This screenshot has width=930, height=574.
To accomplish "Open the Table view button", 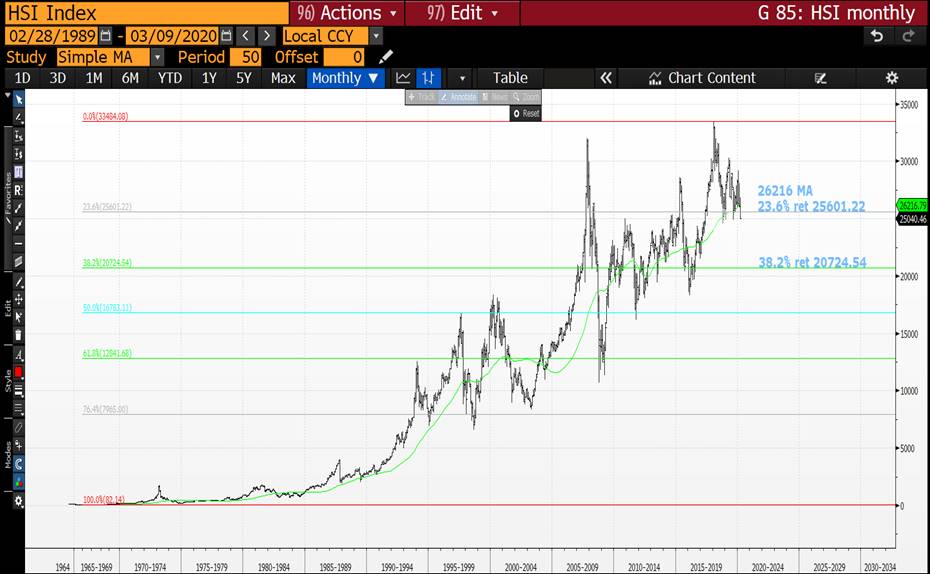I will pos(510,78).
